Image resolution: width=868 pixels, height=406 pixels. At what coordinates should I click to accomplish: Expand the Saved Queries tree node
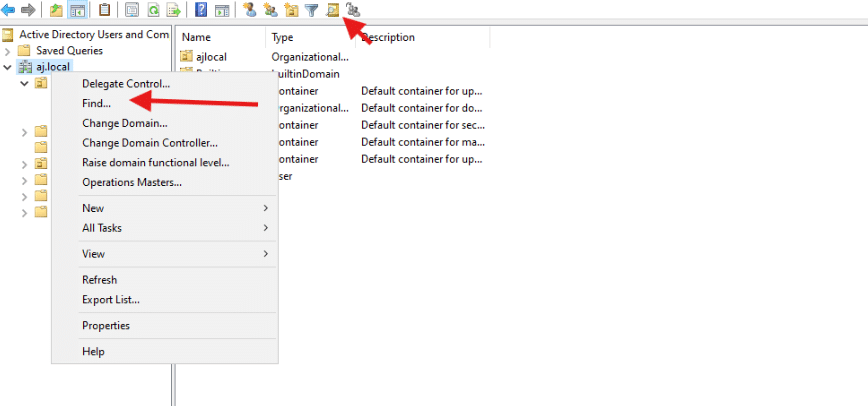8,50
